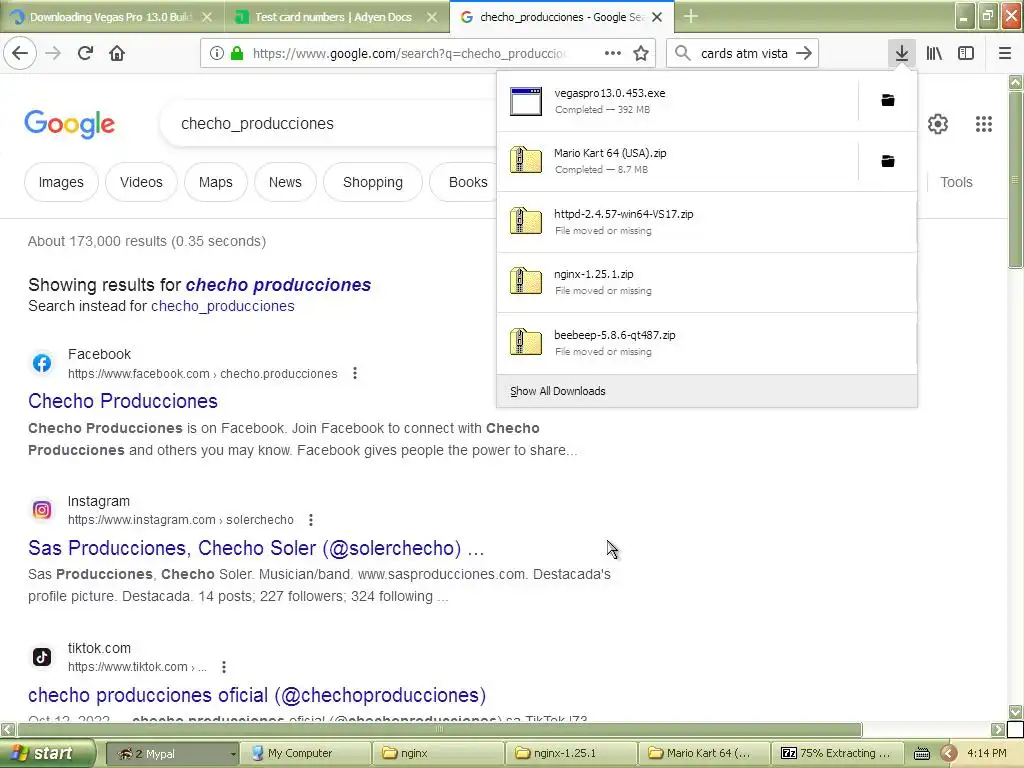Reload the current page
The width and height of the screenshot is (1024, 768).
click(85, 53)
